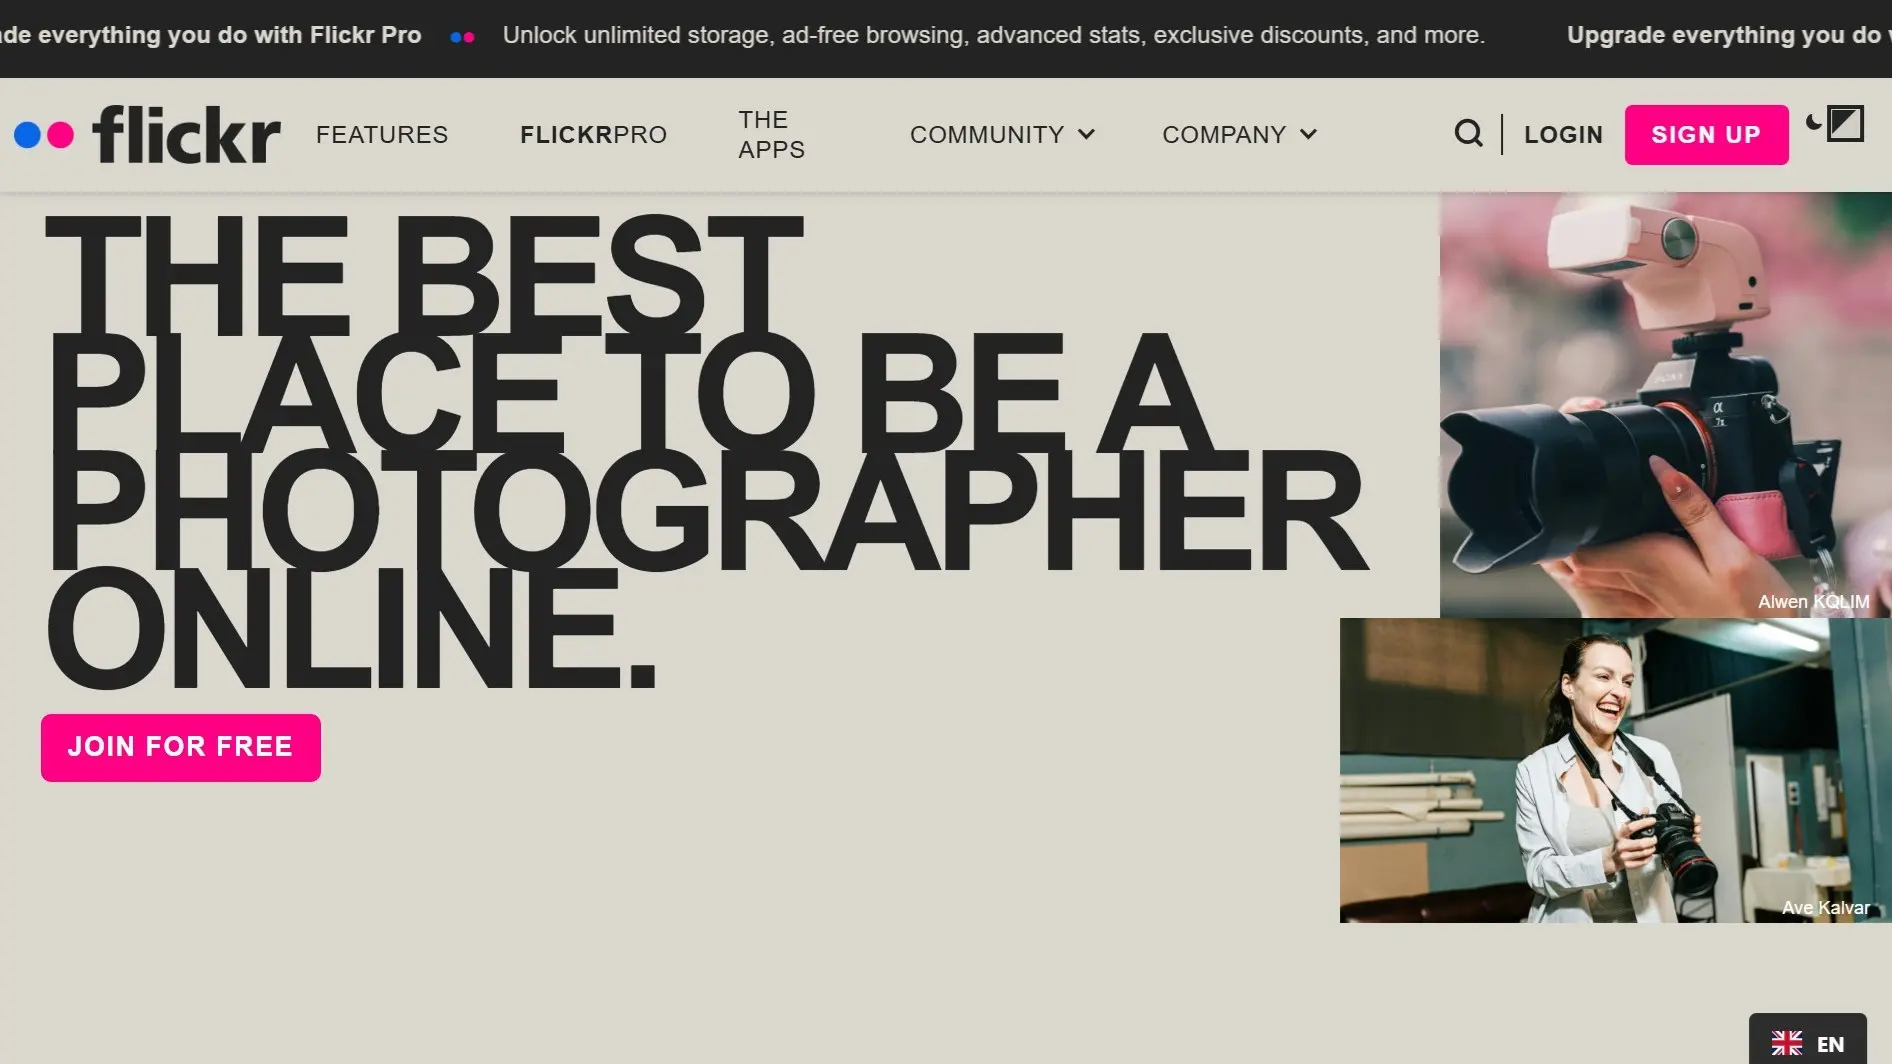
Task: Click the Ave Kalvar photo credit
Action: point(1825,908)
